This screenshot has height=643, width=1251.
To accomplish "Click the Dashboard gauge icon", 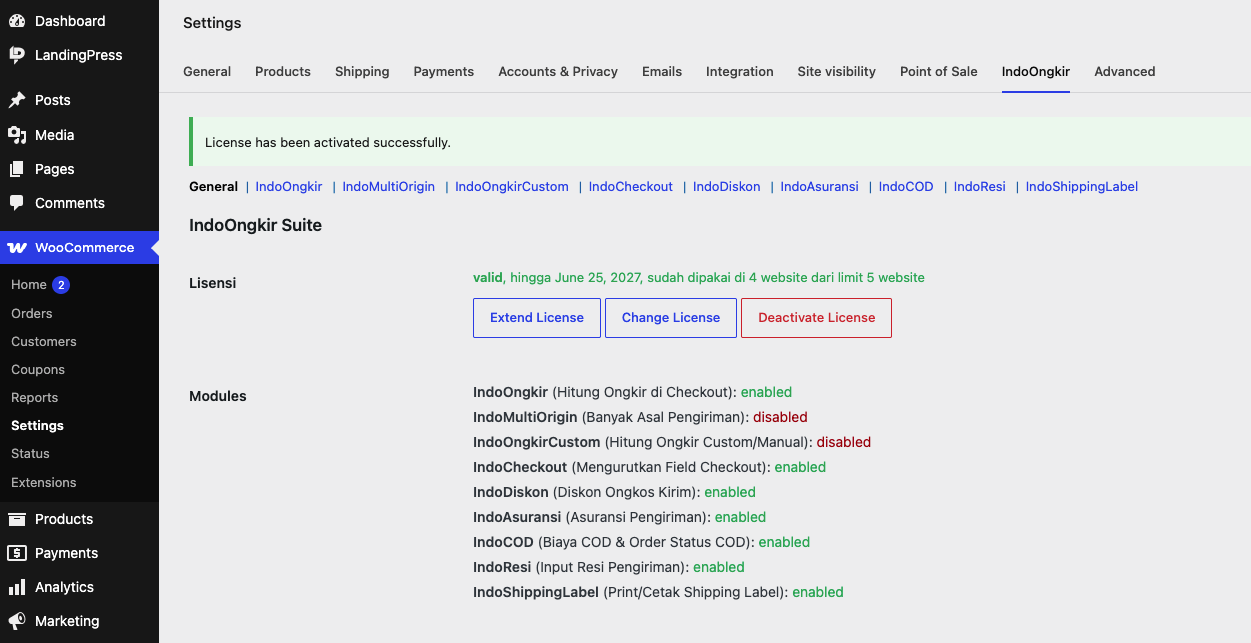I will 17,21.
